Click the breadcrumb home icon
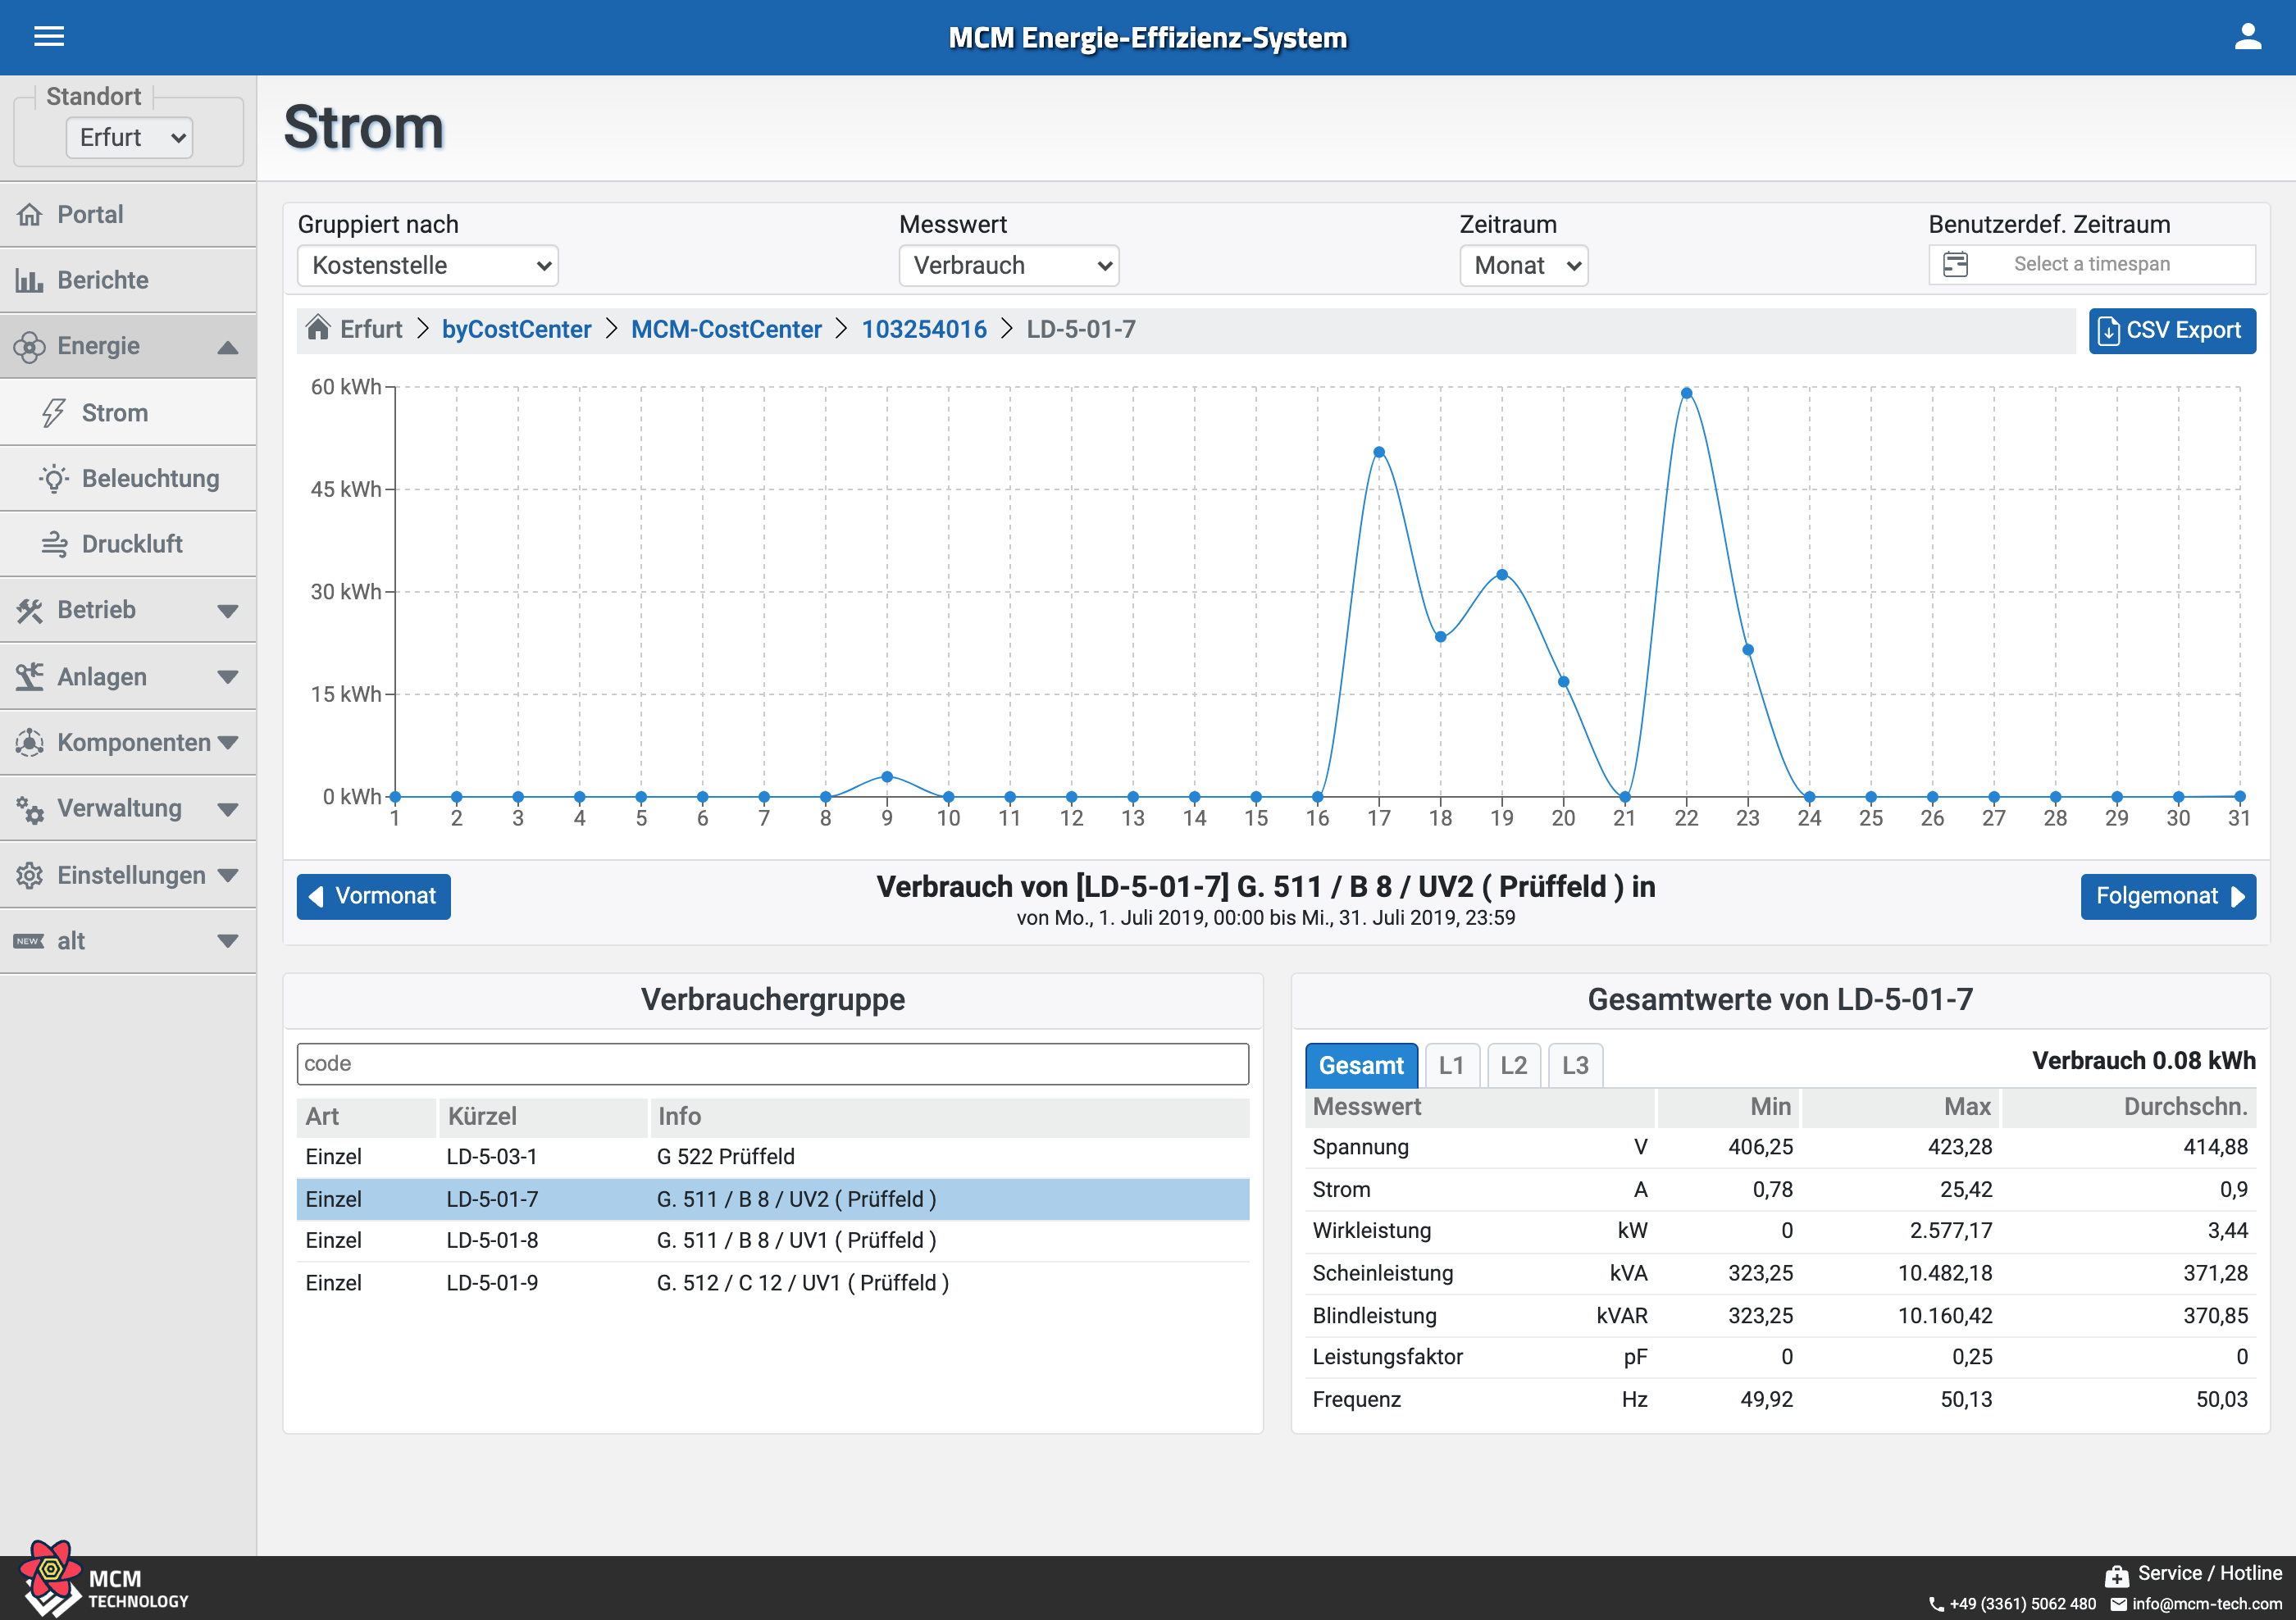This screenshot has height=1620, width=2296. click(x=318, y=328)
